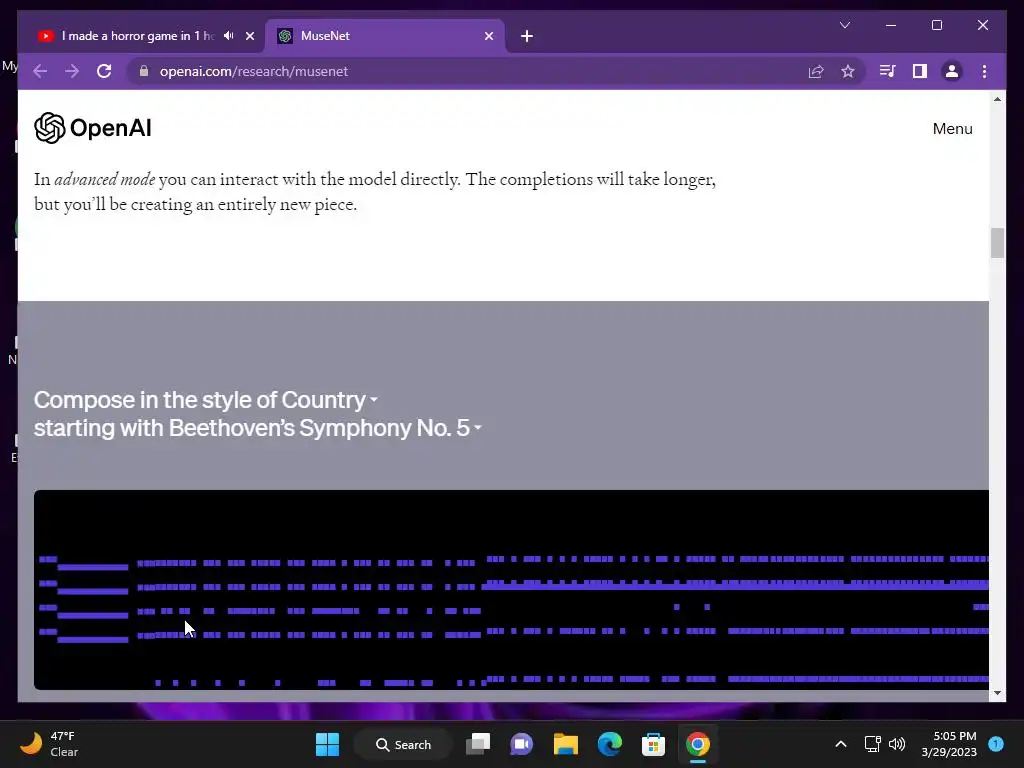Click the 'advanced mode' italic text
This screenshot has height=768, width=1024.
pyautogui.click(x=104, y=180)
